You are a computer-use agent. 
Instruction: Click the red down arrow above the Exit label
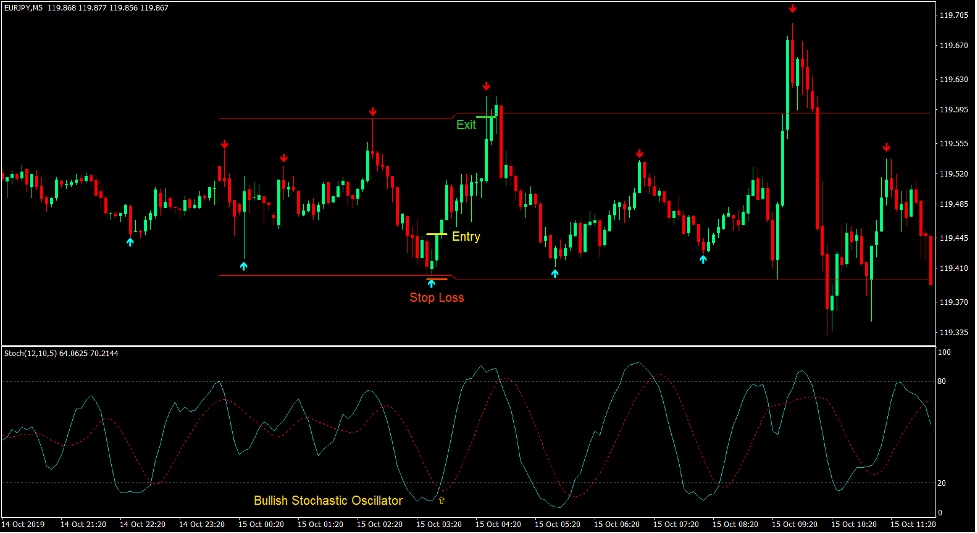pyautogui.click(x=487, y=87)
